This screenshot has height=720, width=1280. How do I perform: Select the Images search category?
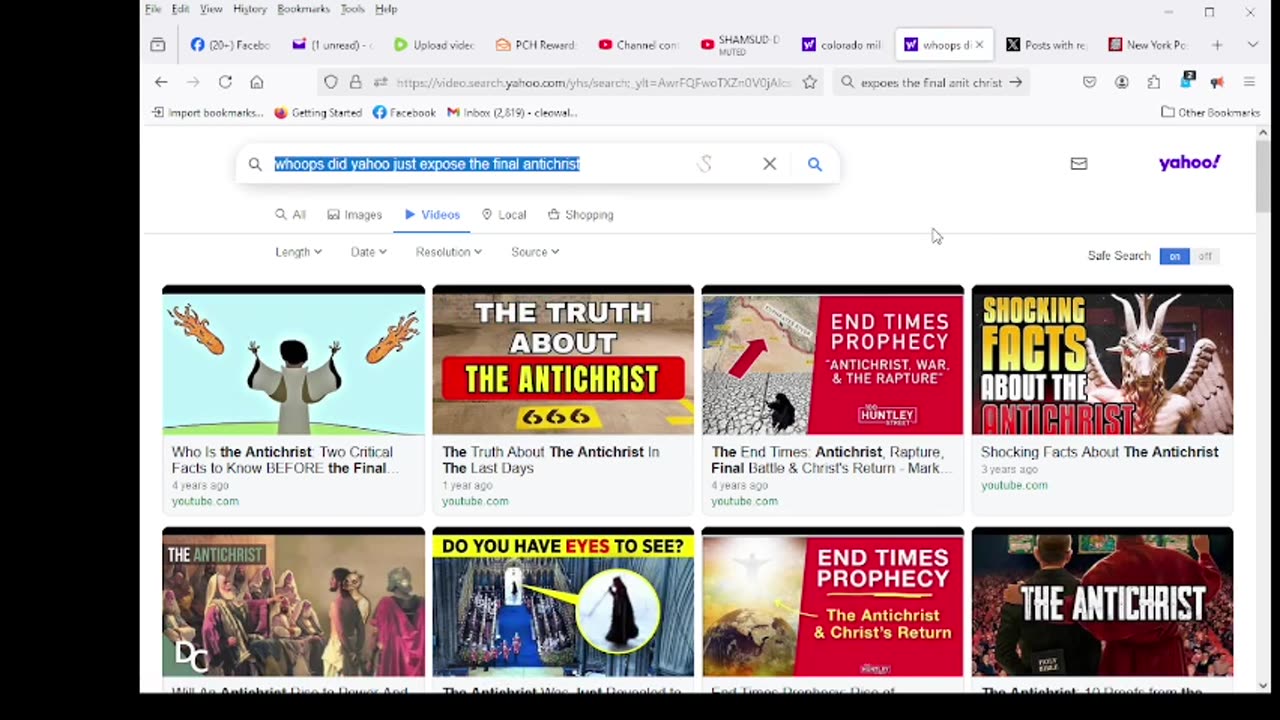[354, 215]
